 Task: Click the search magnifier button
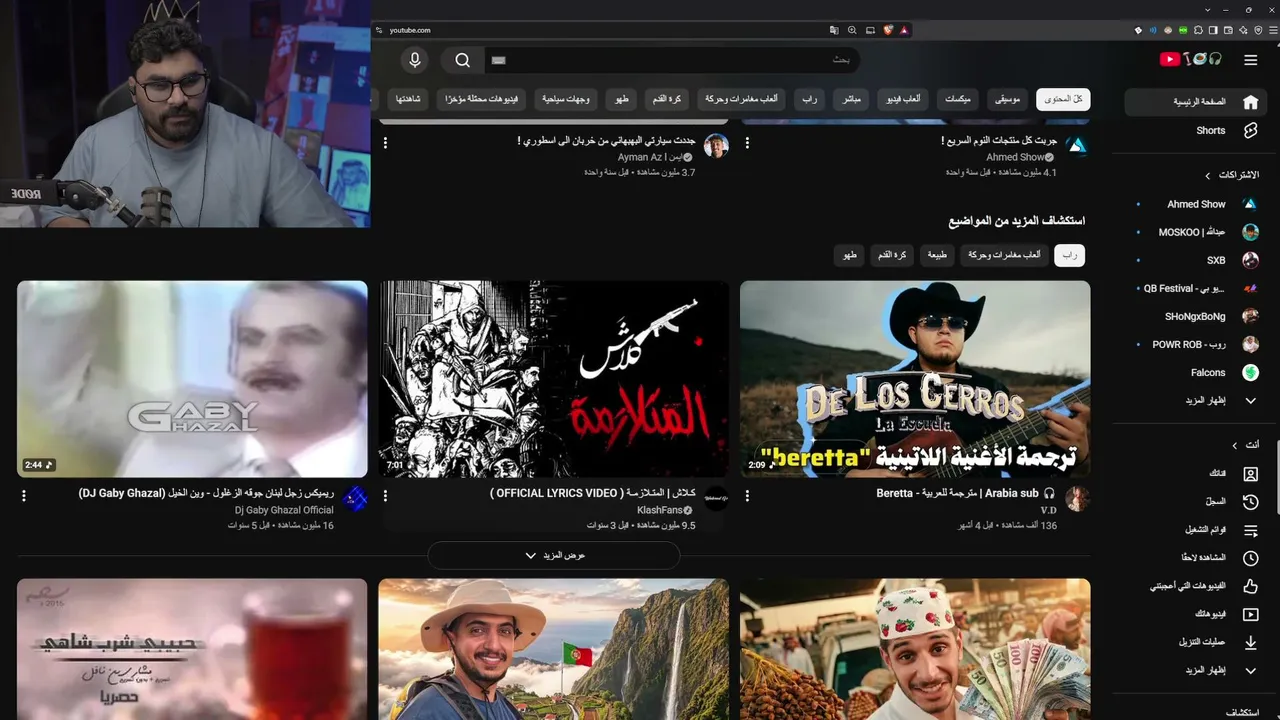coord(462,60)
